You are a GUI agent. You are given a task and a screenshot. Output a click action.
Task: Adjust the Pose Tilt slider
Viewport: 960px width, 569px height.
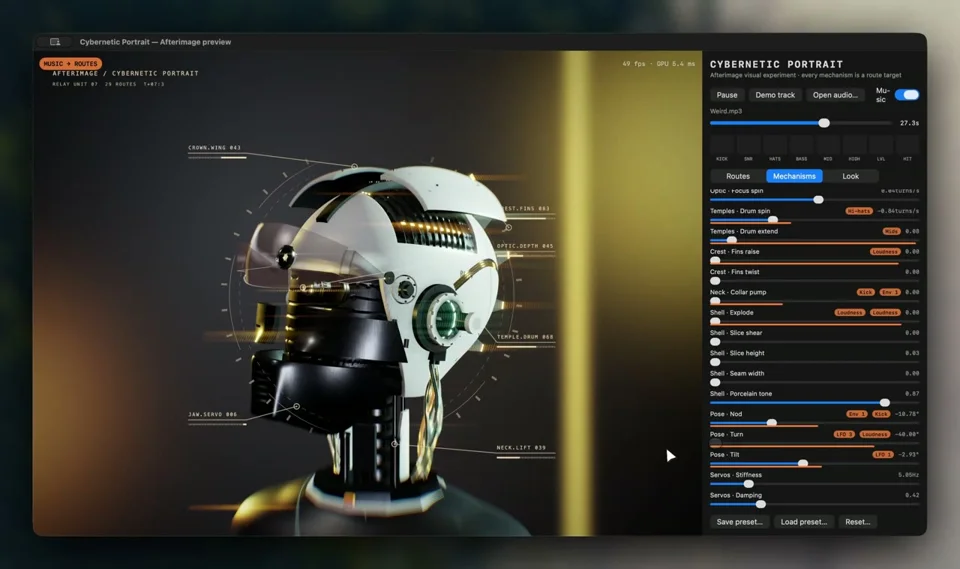814,464
